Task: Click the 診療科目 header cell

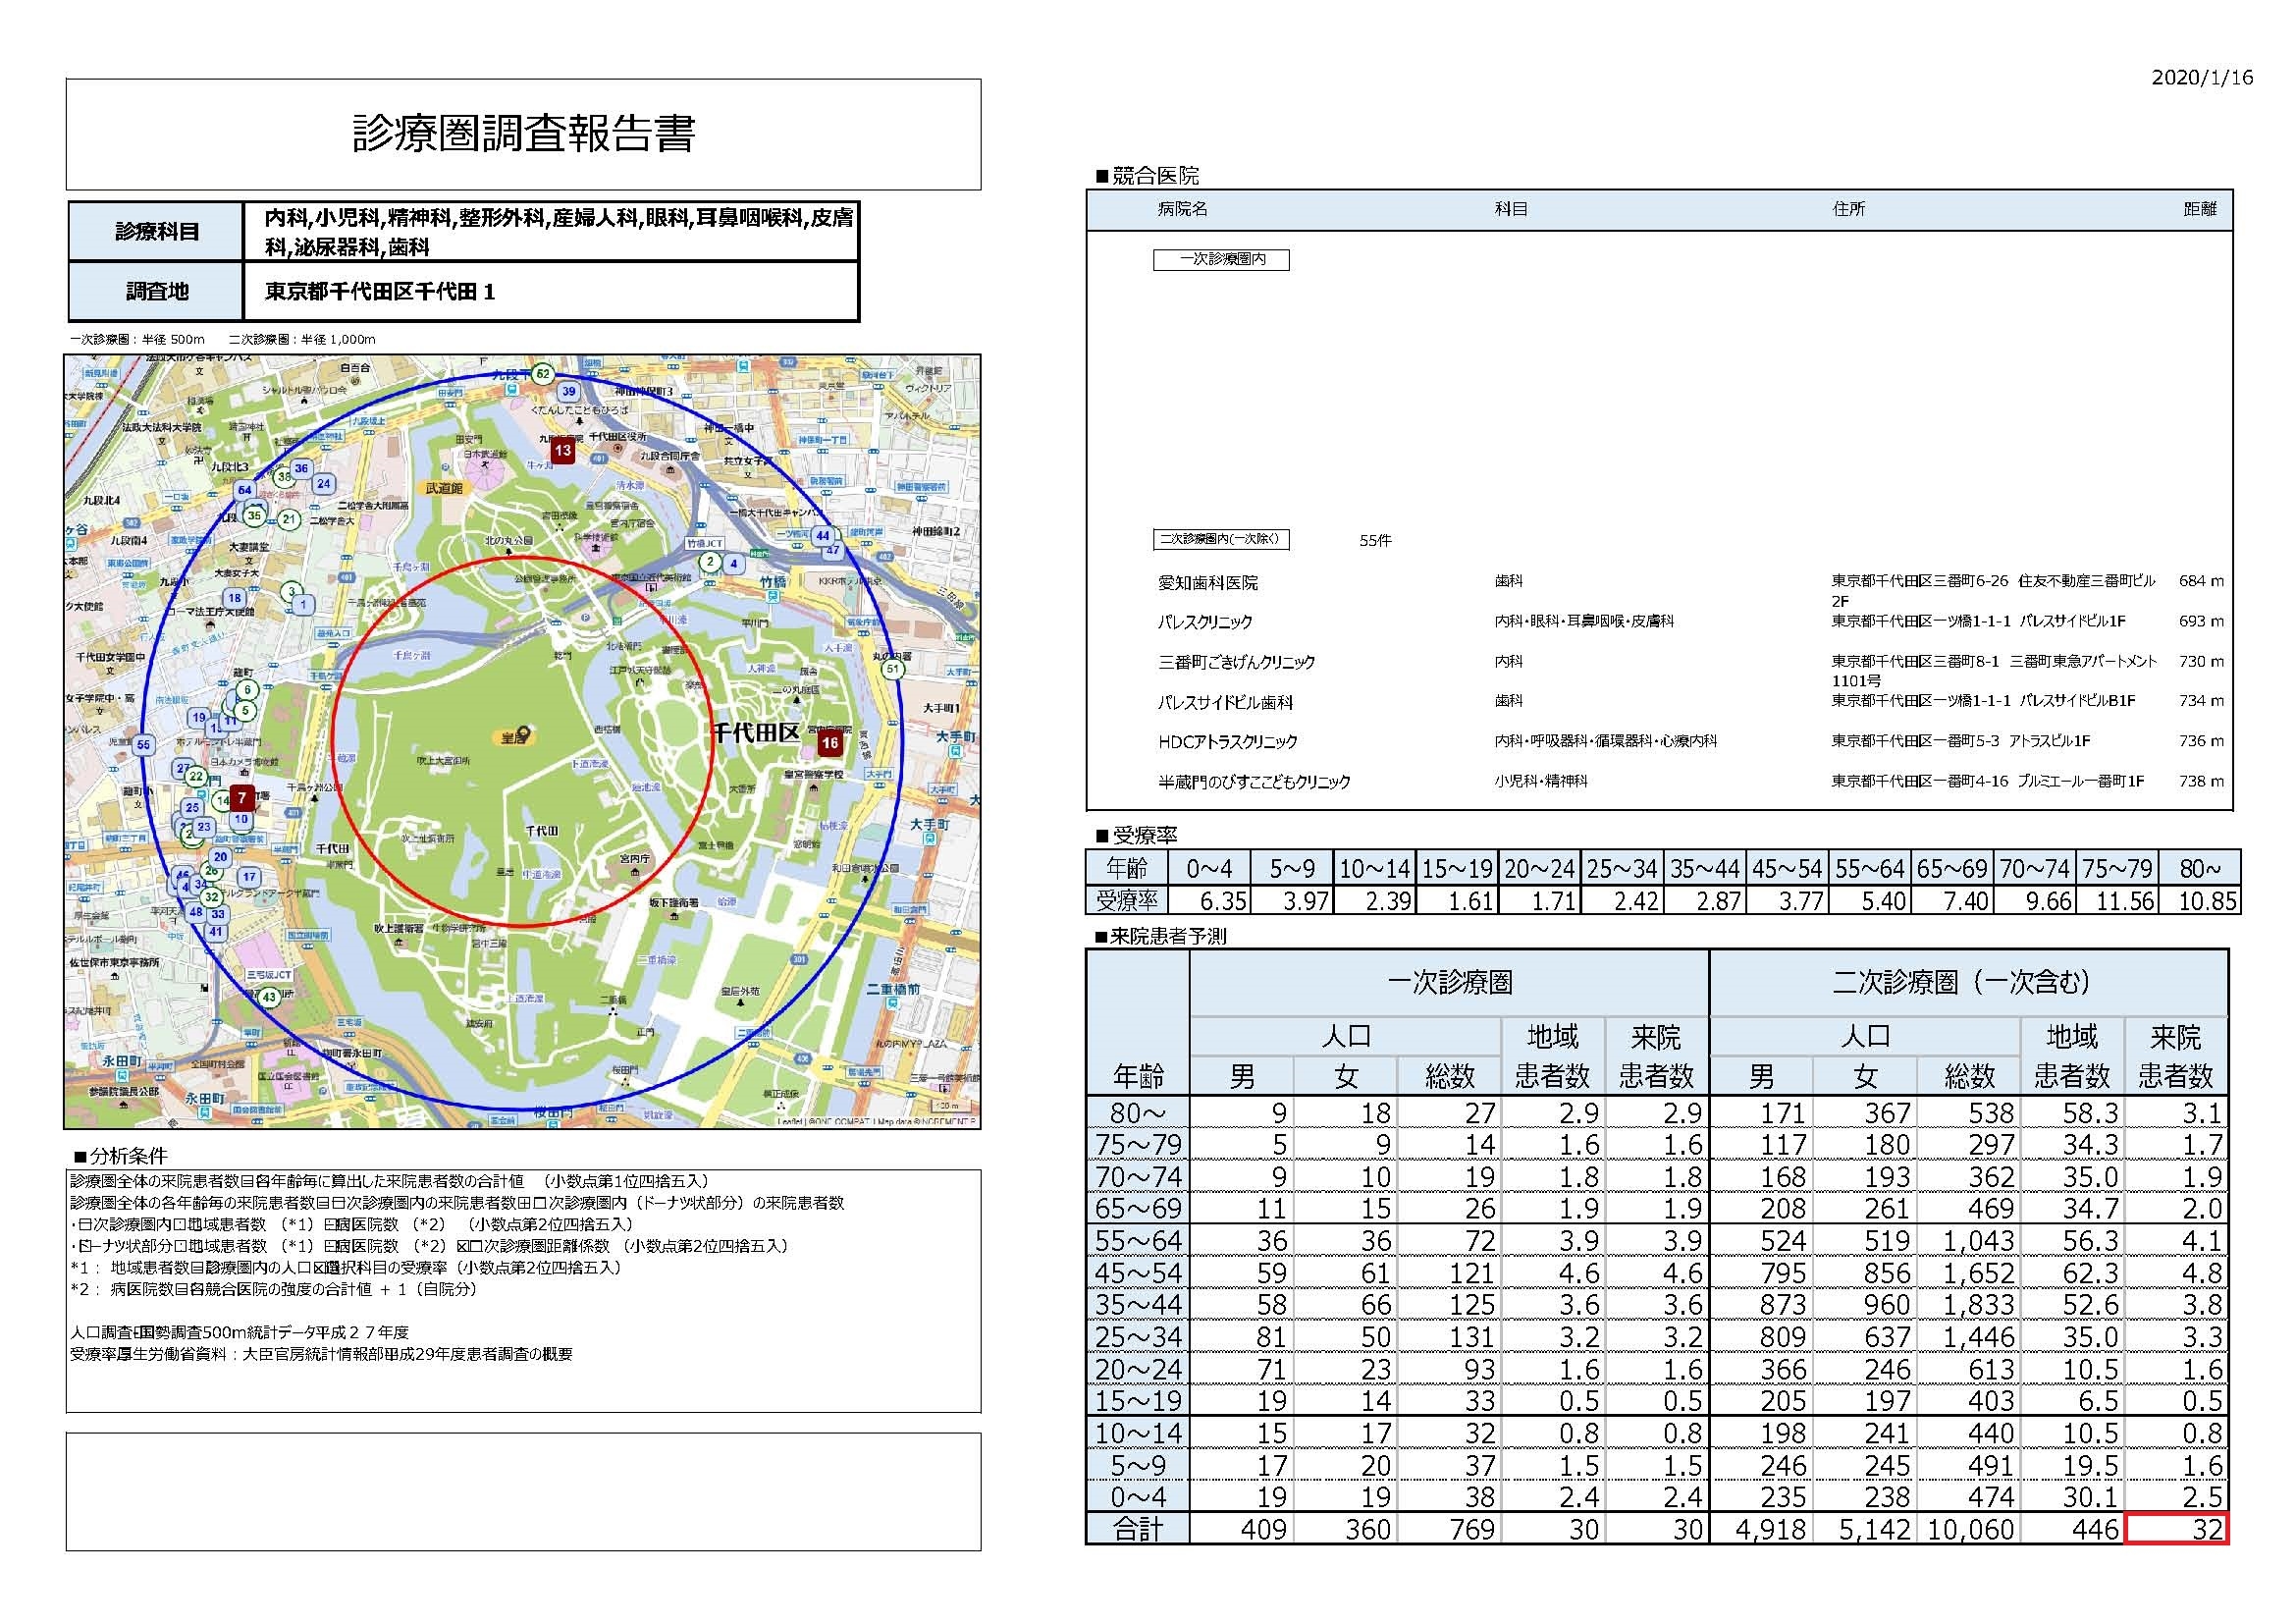Action: 157,232
